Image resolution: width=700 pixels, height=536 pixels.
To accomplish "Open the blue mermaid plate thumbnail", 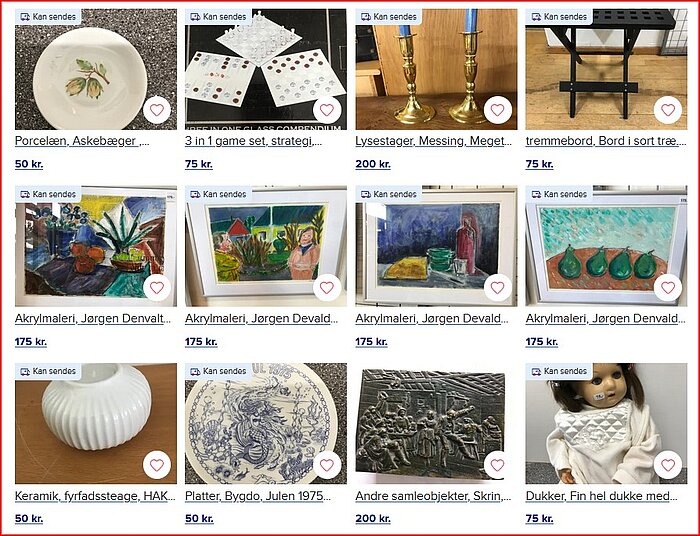I will point(266,424).
